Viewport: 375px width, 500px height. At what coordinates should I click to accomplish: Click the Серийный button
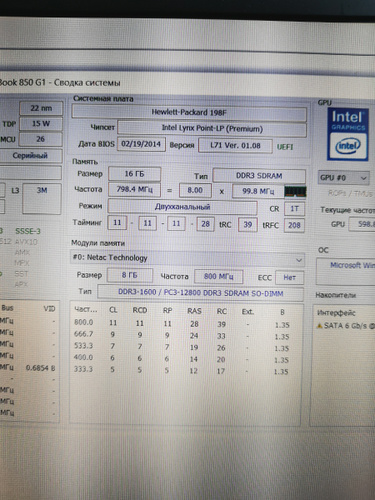point(30,156)
